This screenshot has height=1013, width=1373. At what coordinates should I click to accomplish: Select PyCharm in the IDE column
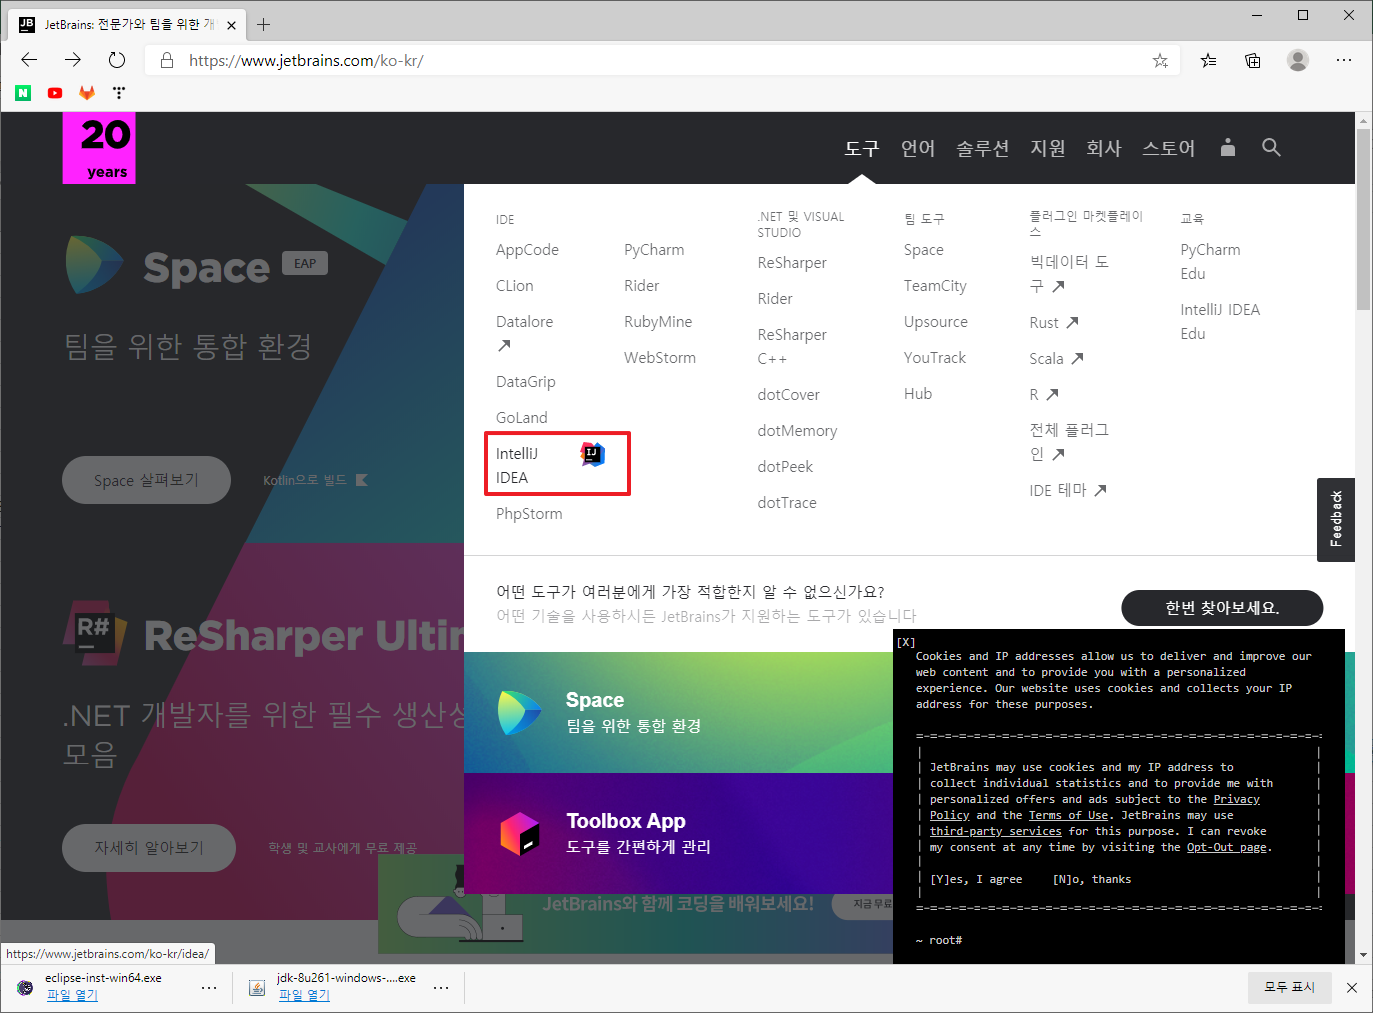[x=654, y=250]
